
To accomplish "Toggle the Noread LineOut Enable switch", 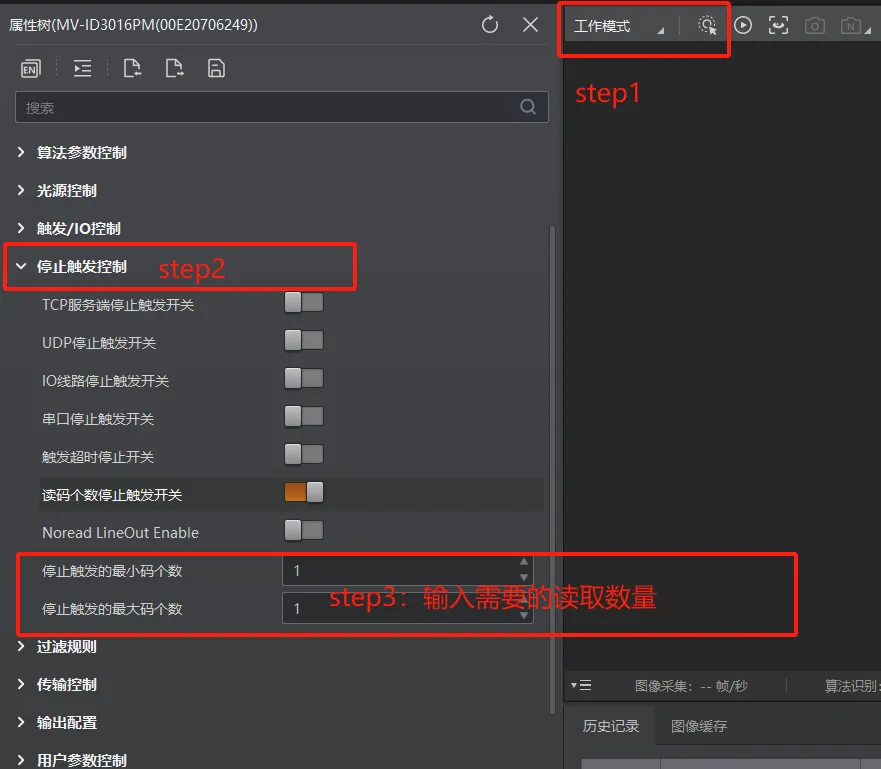I will click(304, 531).
